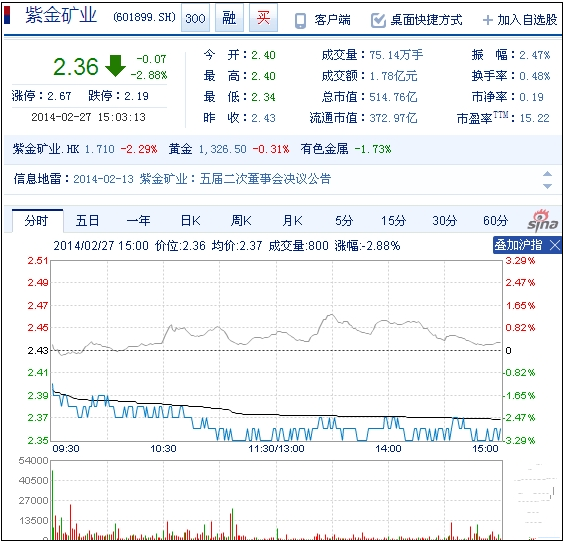
Task: Switch to the 5分 chart tab
Action: coord(344,220)
